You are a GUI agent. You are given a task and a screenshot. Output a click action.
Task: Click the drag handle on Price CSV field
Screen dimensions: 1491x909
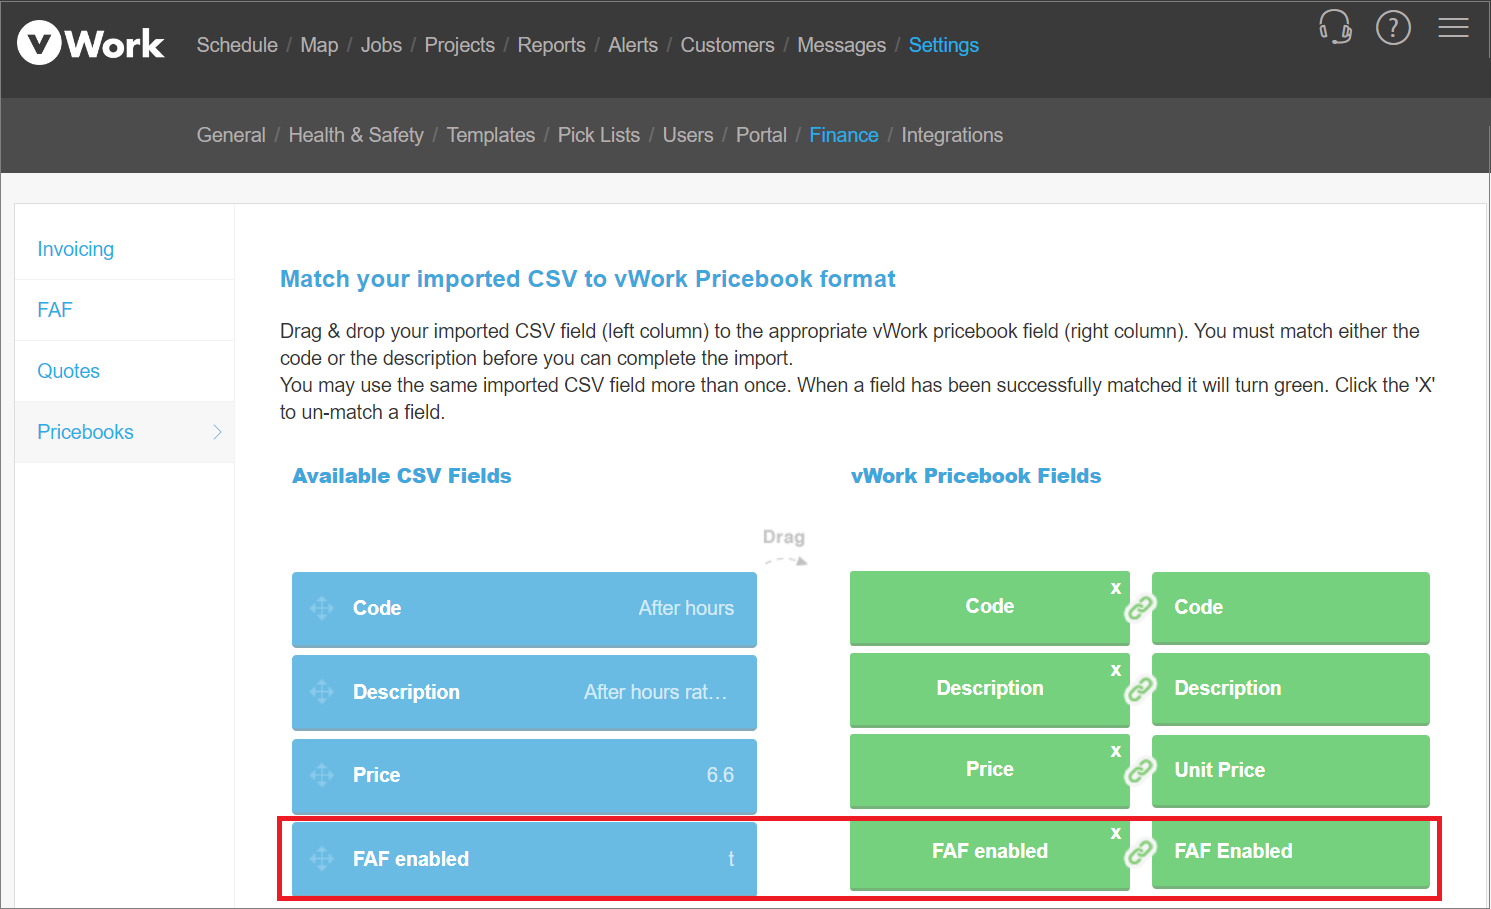(x=321, y=775)
